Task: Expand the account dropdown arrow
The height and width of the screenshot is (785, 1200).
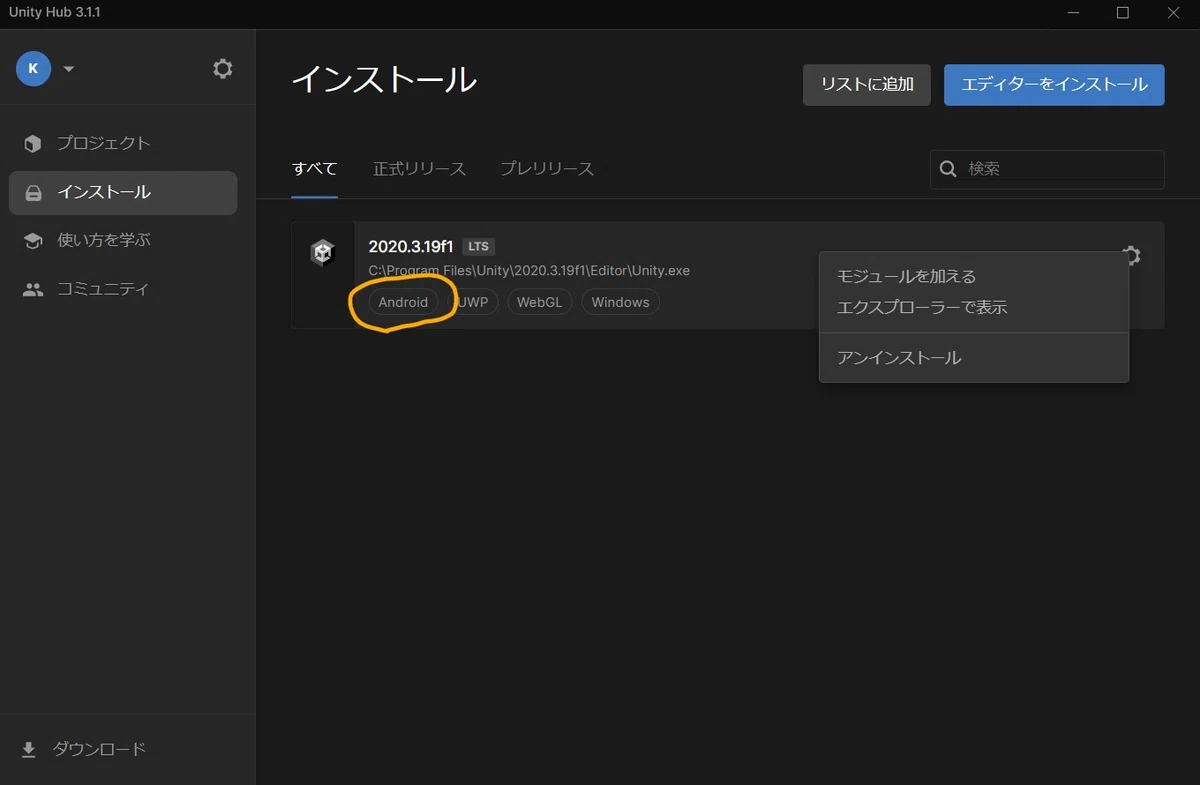Action: tap(69, 69)
